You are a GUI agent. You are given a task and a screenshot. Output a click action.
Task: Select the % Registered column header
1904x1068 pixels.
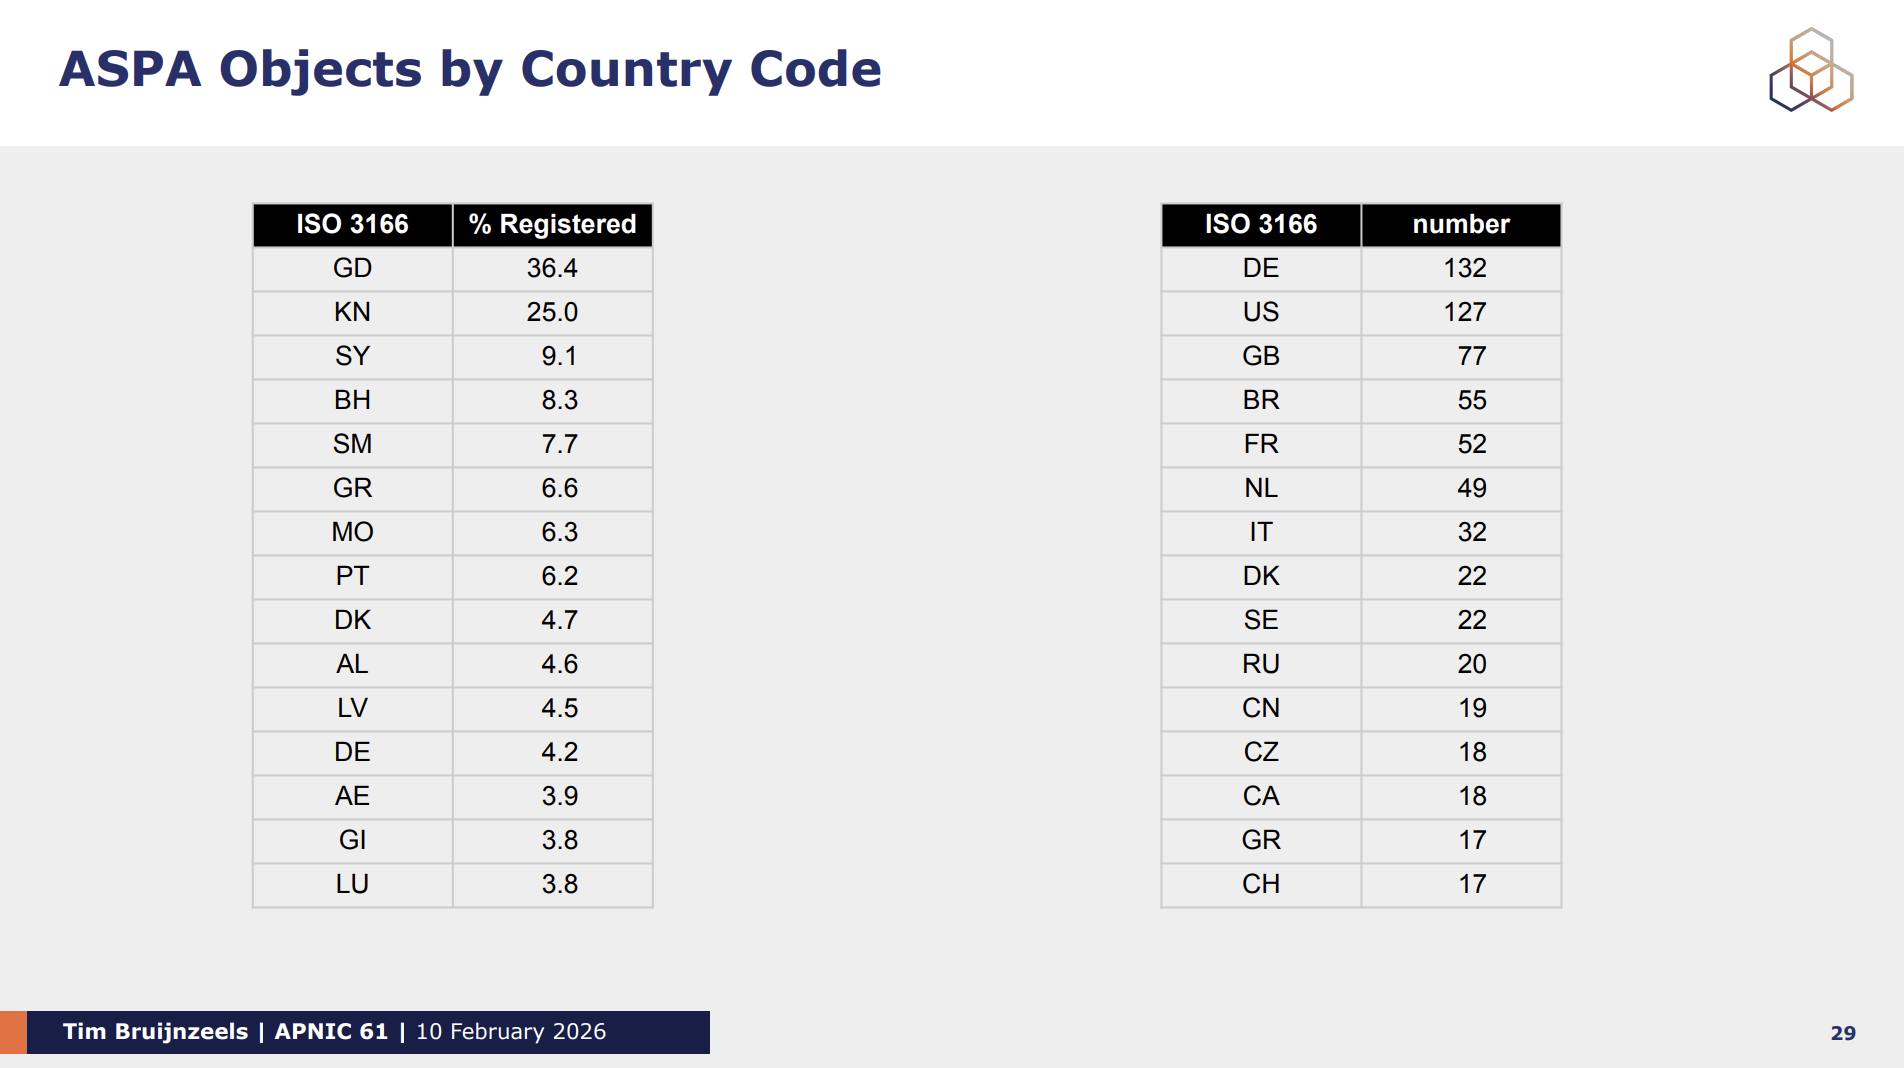tap(552, 224)
